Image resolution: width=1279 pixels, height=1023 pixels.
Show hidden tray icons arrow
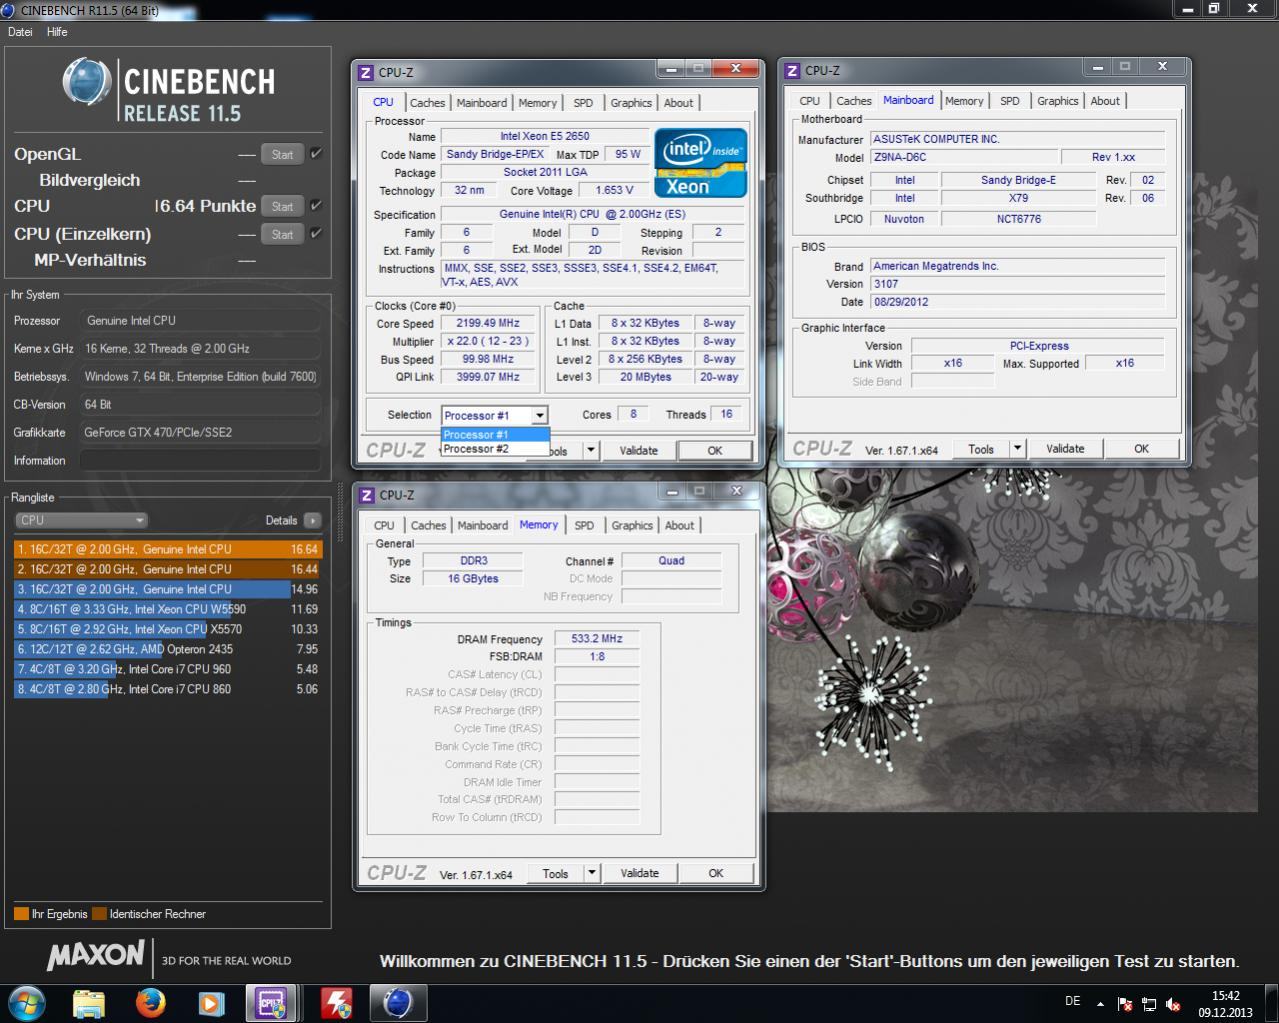(1101, 1003)
